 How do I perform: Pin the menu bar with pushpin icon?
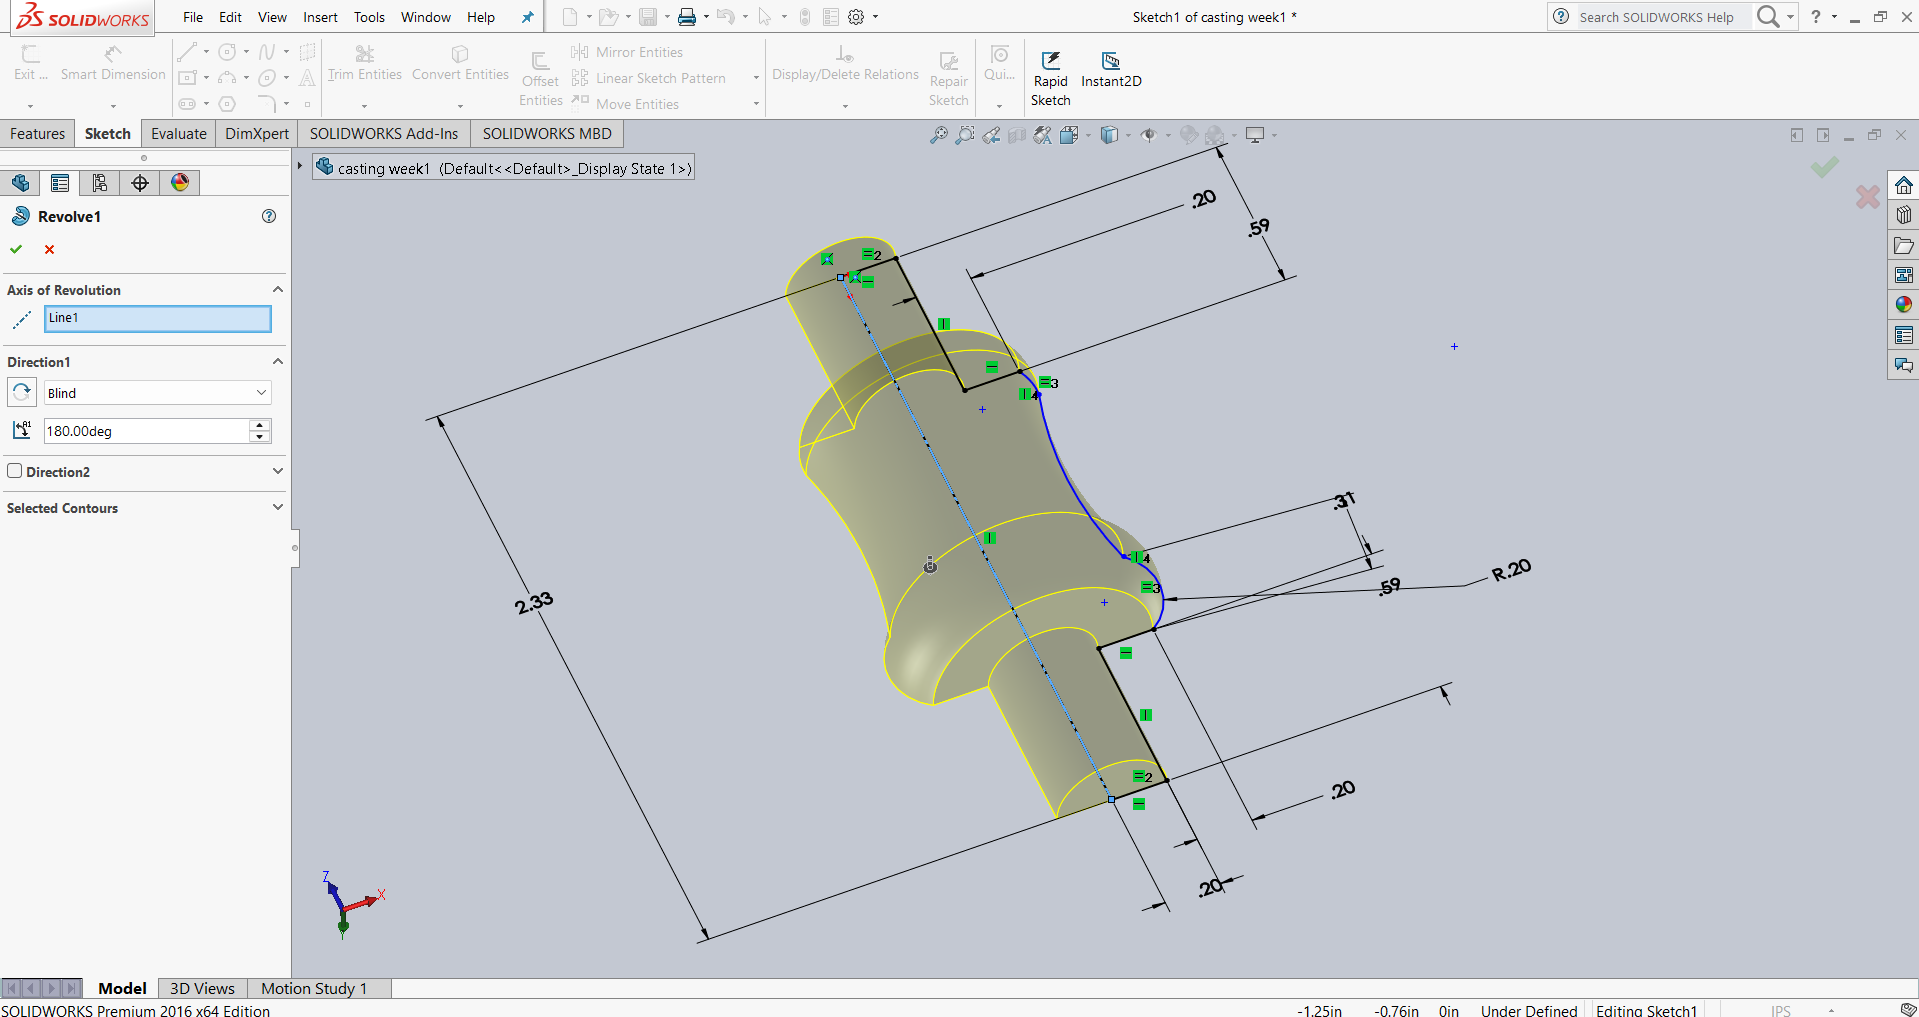click(527, 17)
